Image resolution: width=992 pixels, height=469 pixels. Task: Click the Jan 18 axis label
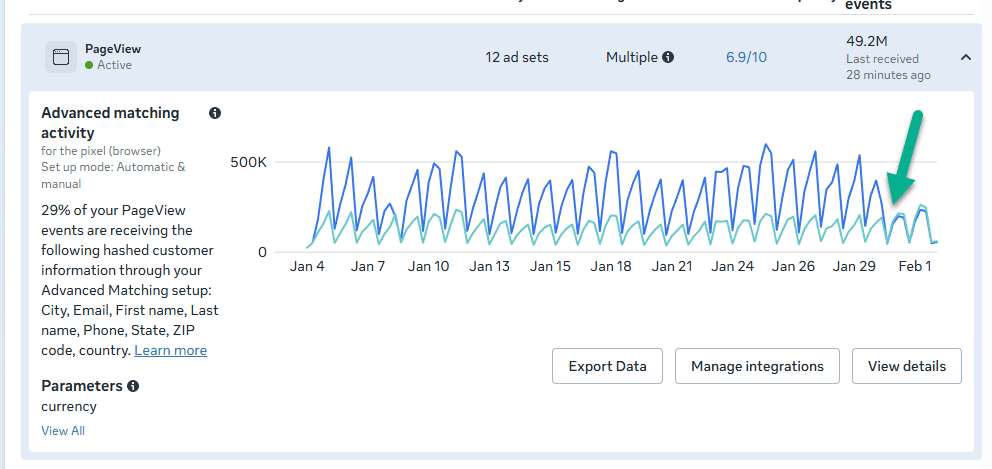click(x=611, y=266)
